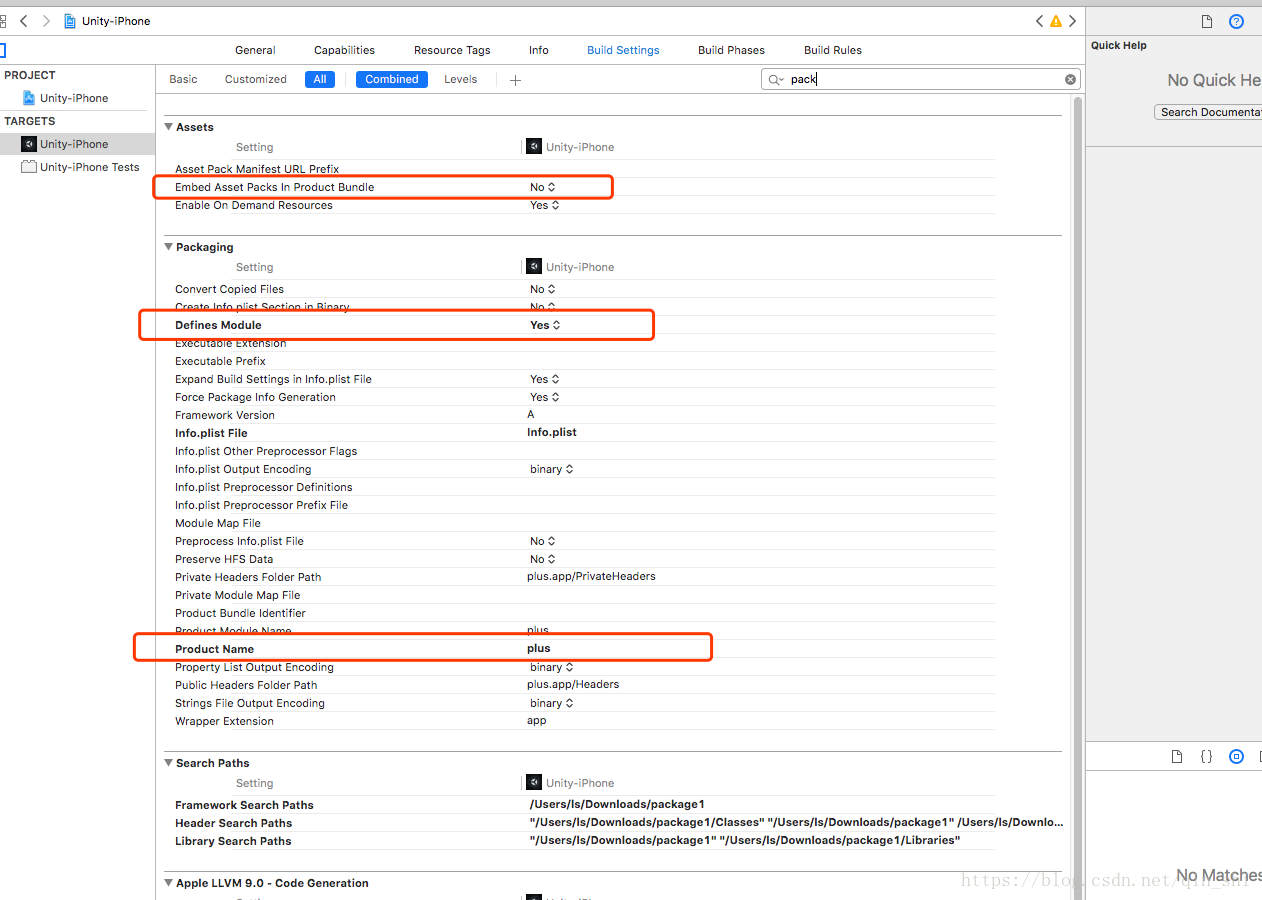Open the Build Rules tab

[x=832, y=50]
